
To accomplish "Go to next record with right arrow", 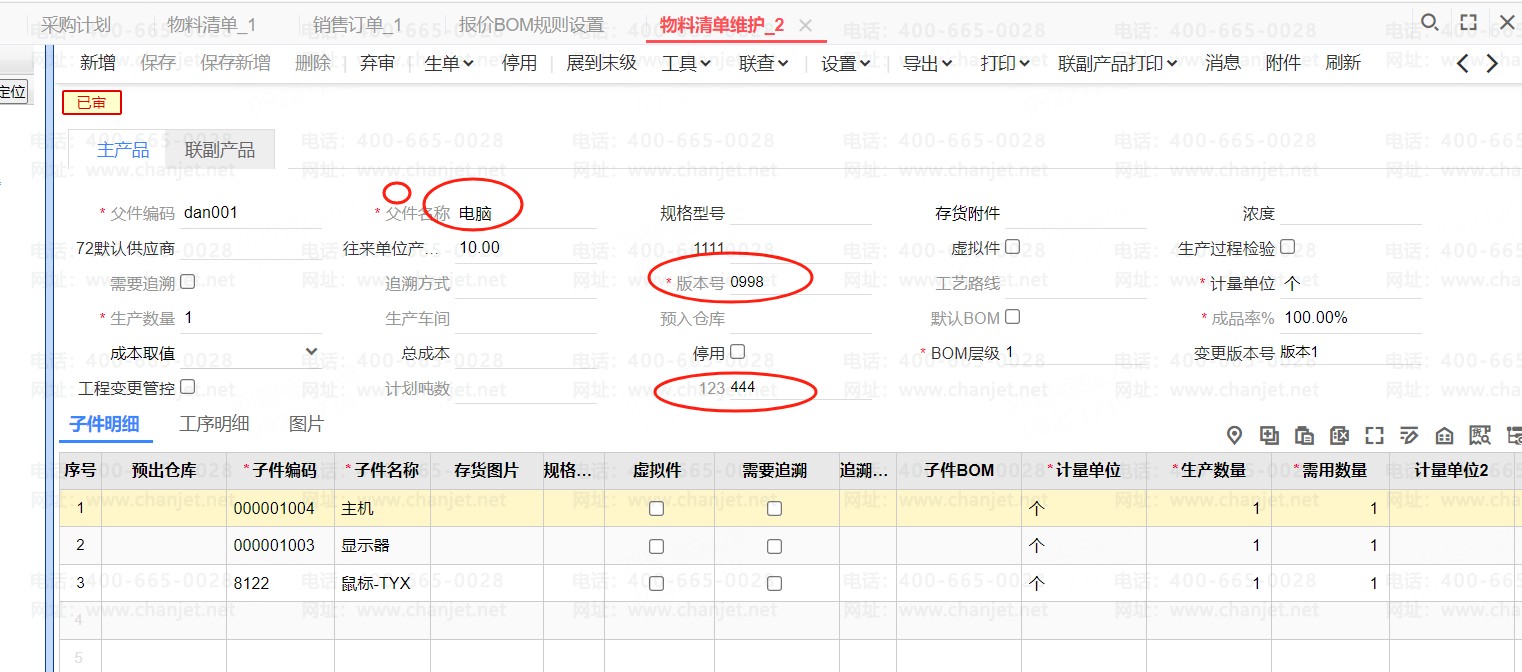I will click(1492, 63).
